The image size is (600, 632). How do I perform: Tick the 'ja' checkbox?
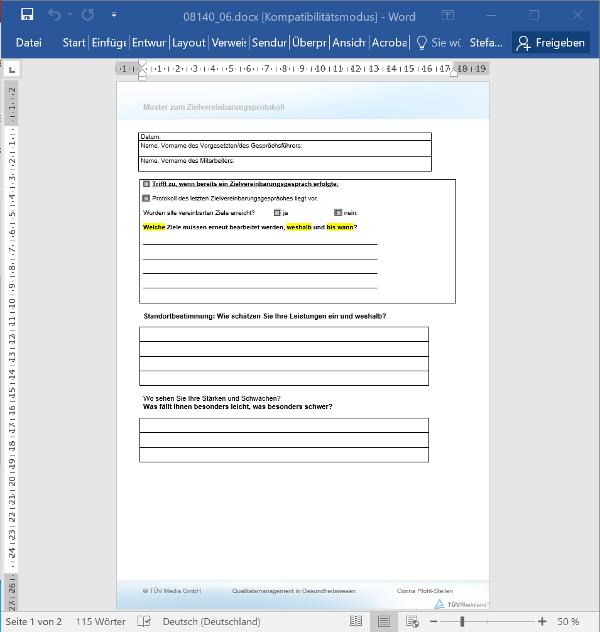coord(277,212)
